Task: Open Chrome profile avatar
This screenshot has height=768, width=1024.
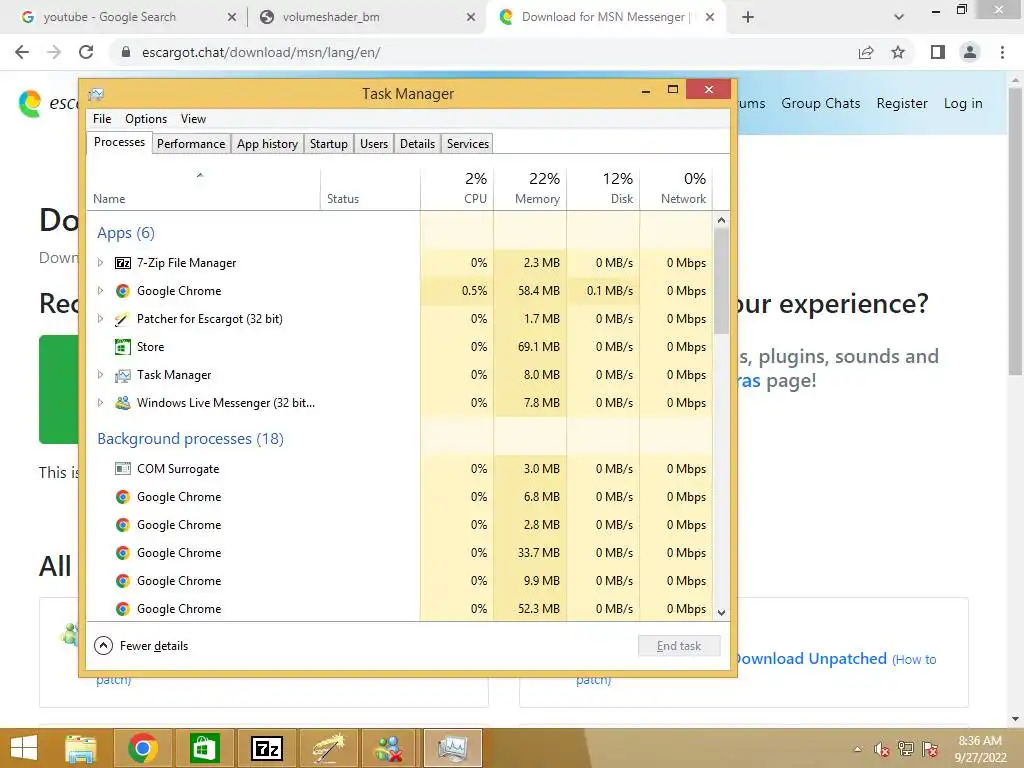Action: pos(970,52)
